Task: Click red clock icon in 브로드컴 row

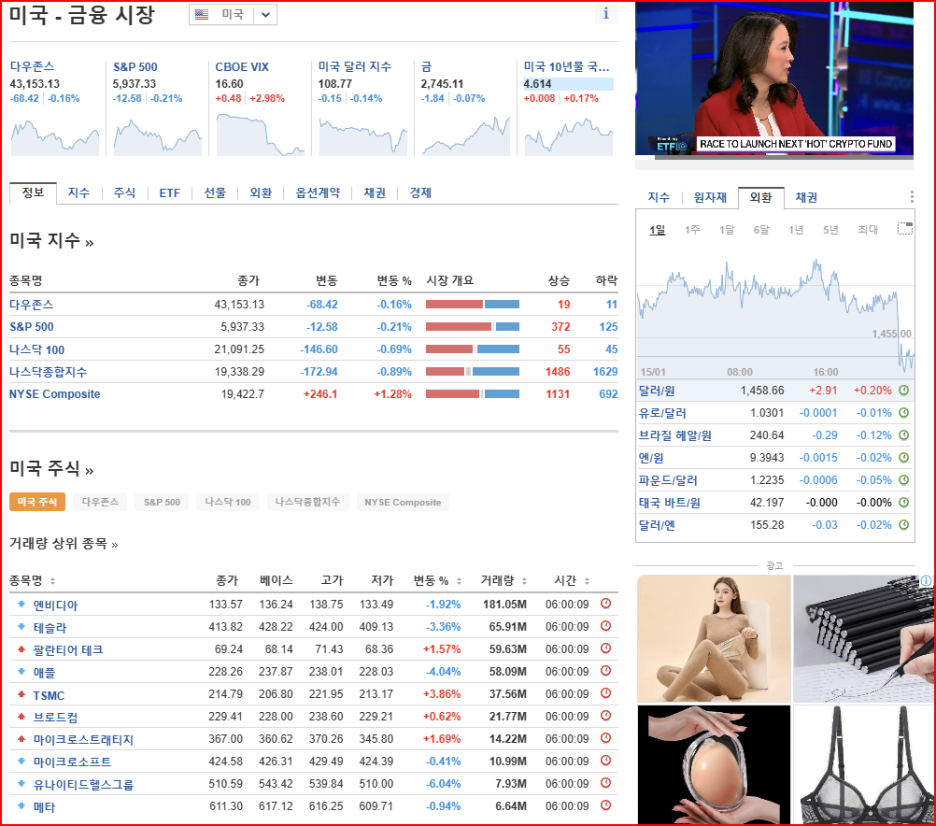Action: tap(605, 716)
